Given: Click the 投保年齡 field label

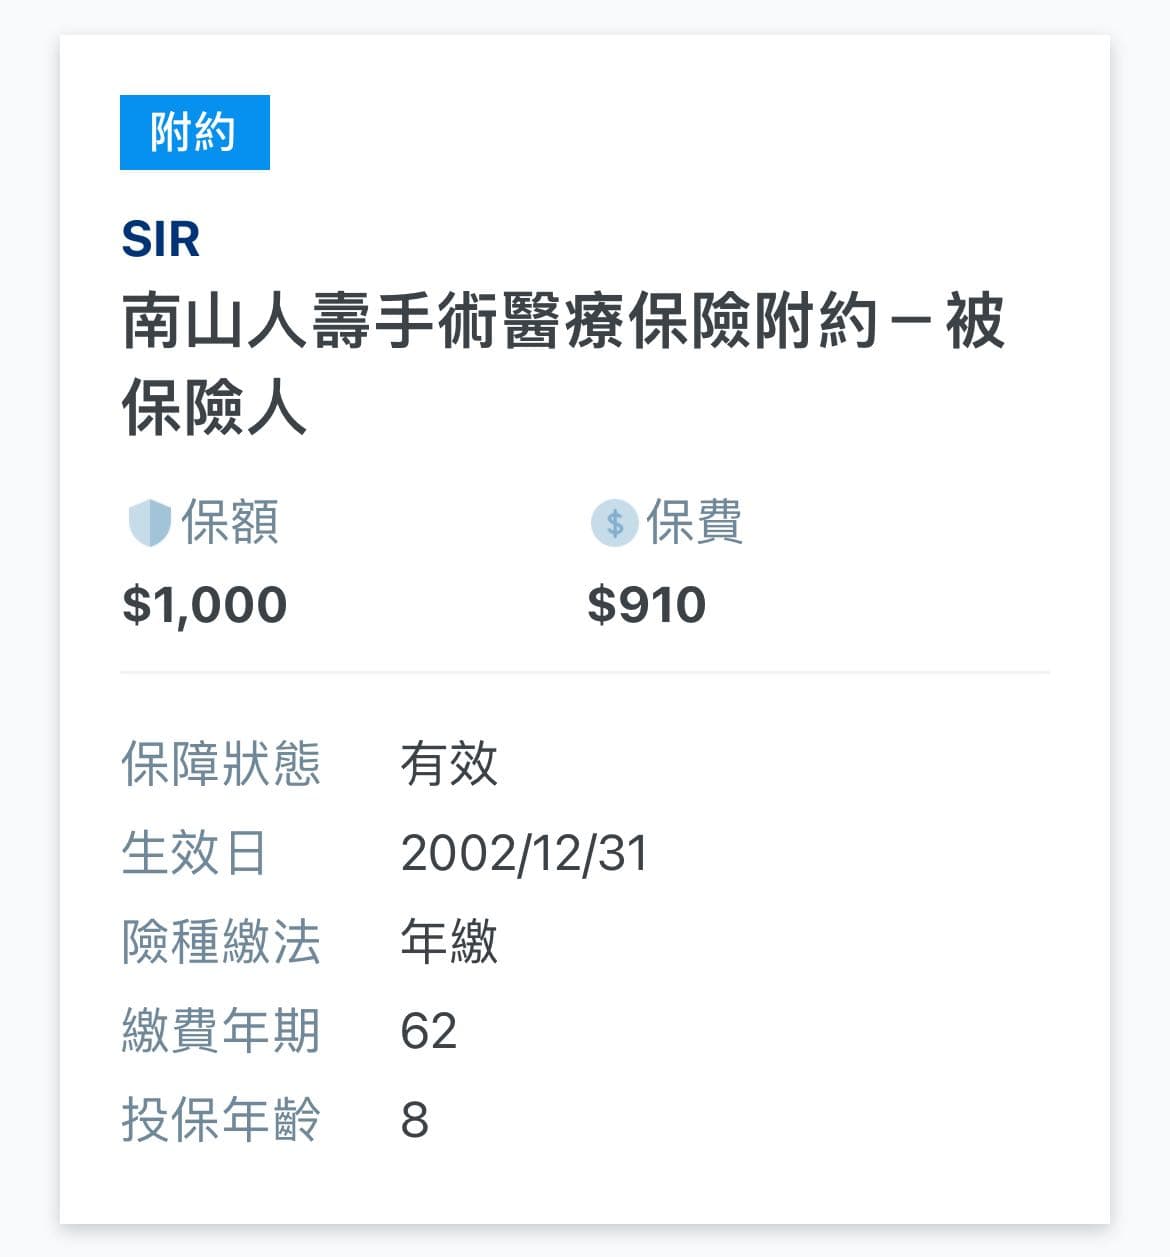Looking at the screenshot, I should tap(221, 1120).
